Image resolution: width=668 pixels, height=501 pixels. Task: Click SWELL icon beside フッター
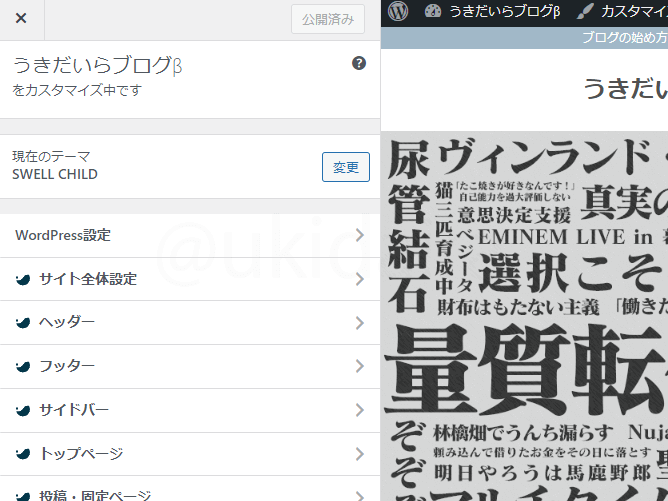click(x=23, y=366)
